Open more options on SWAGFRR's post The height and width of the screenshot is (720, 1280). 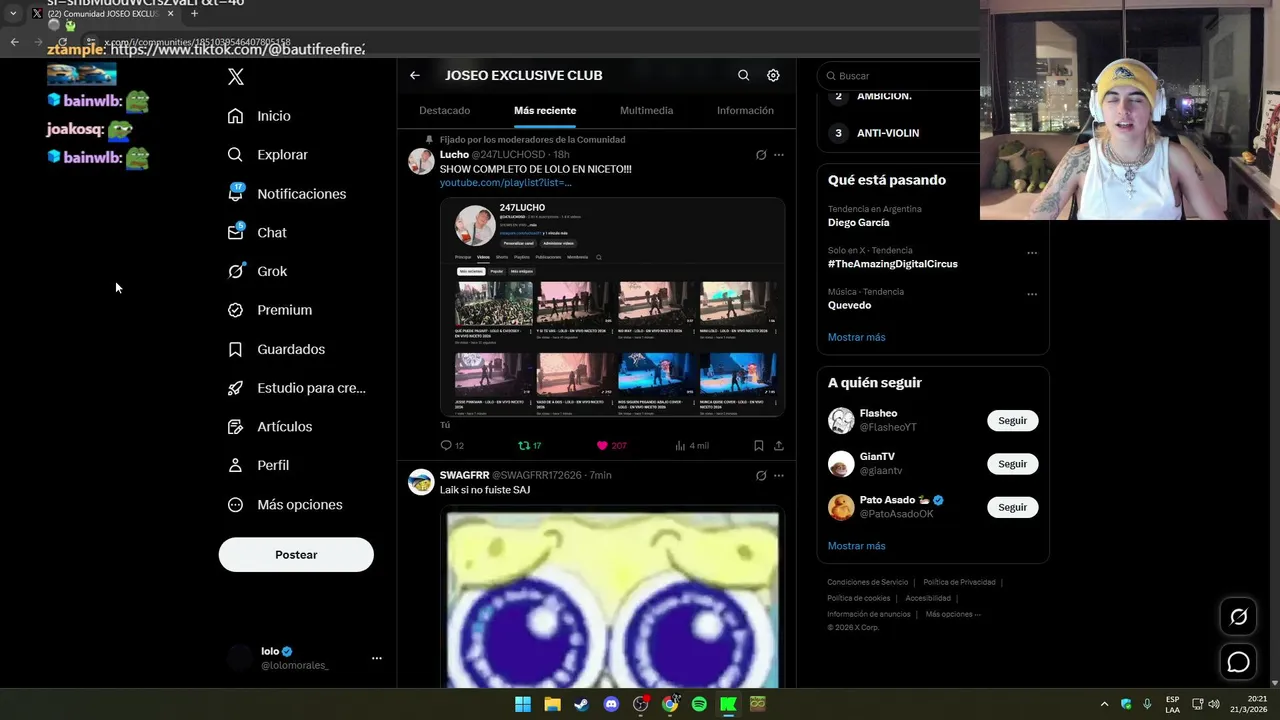pyautogui.click(x=779, y=475)
